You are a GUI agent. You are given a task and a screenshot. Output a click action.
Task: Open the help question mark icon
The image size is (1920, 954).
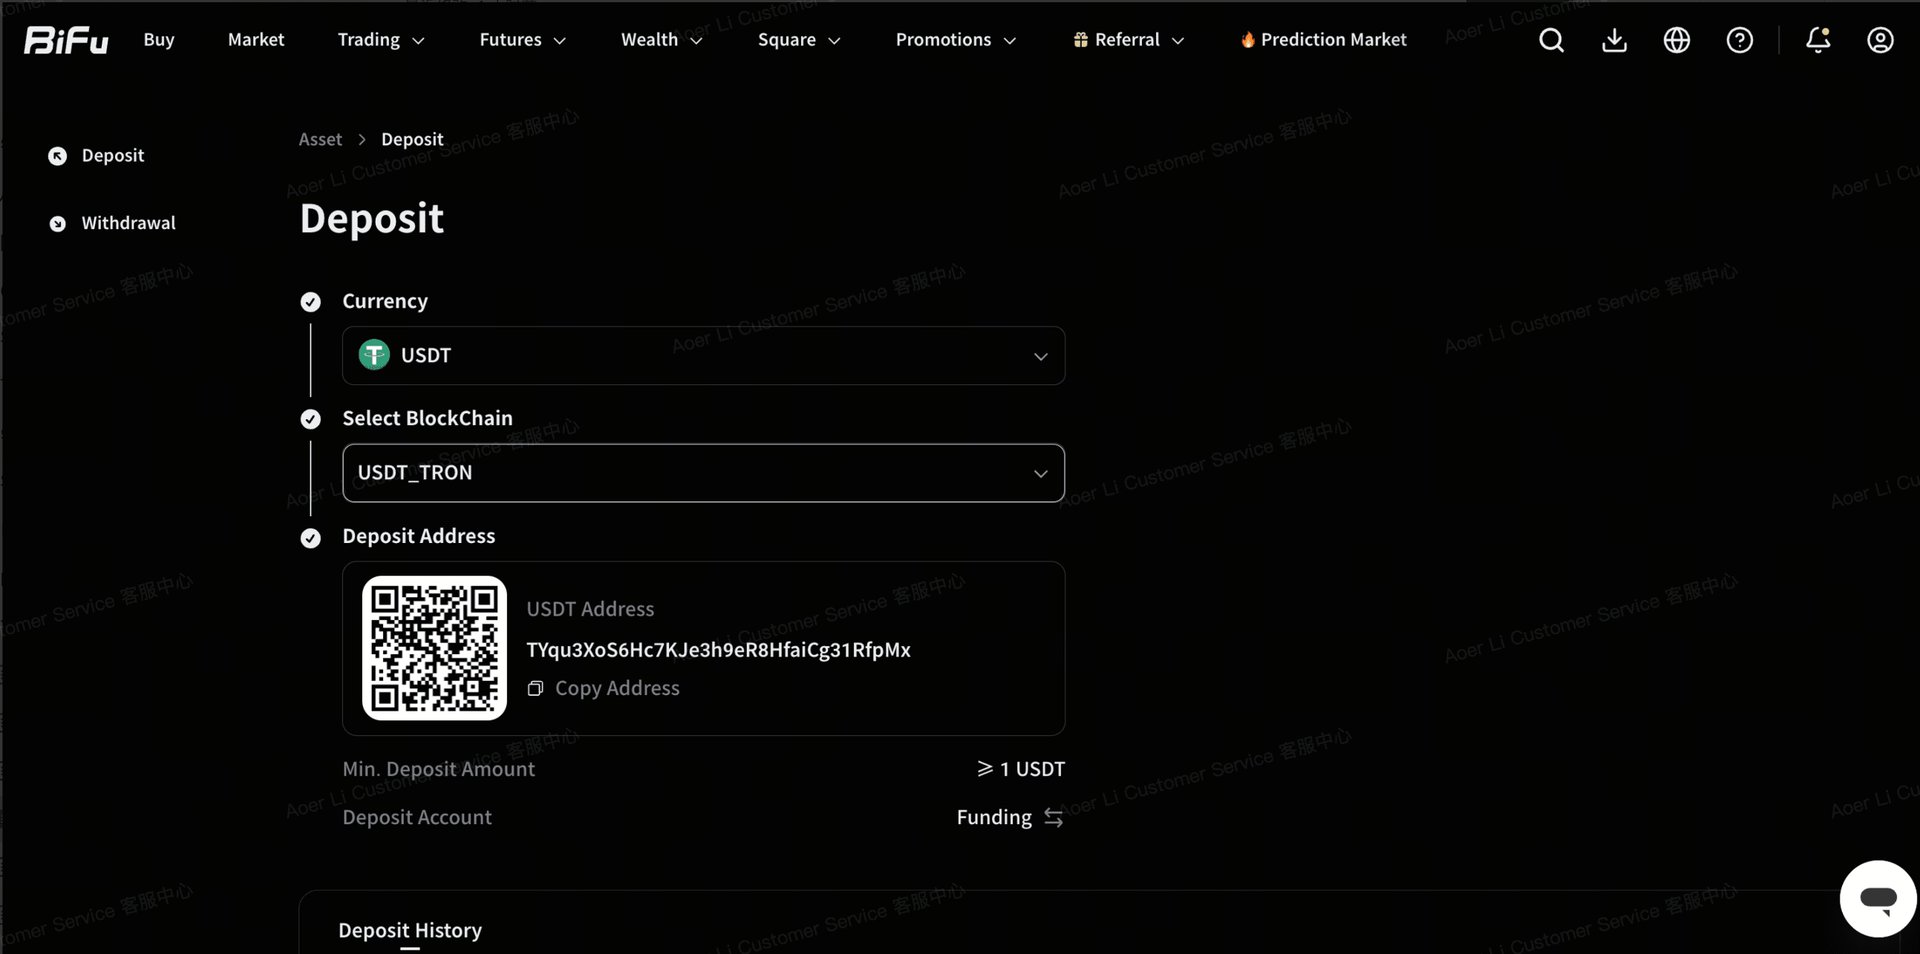(x=1740, y=40)
